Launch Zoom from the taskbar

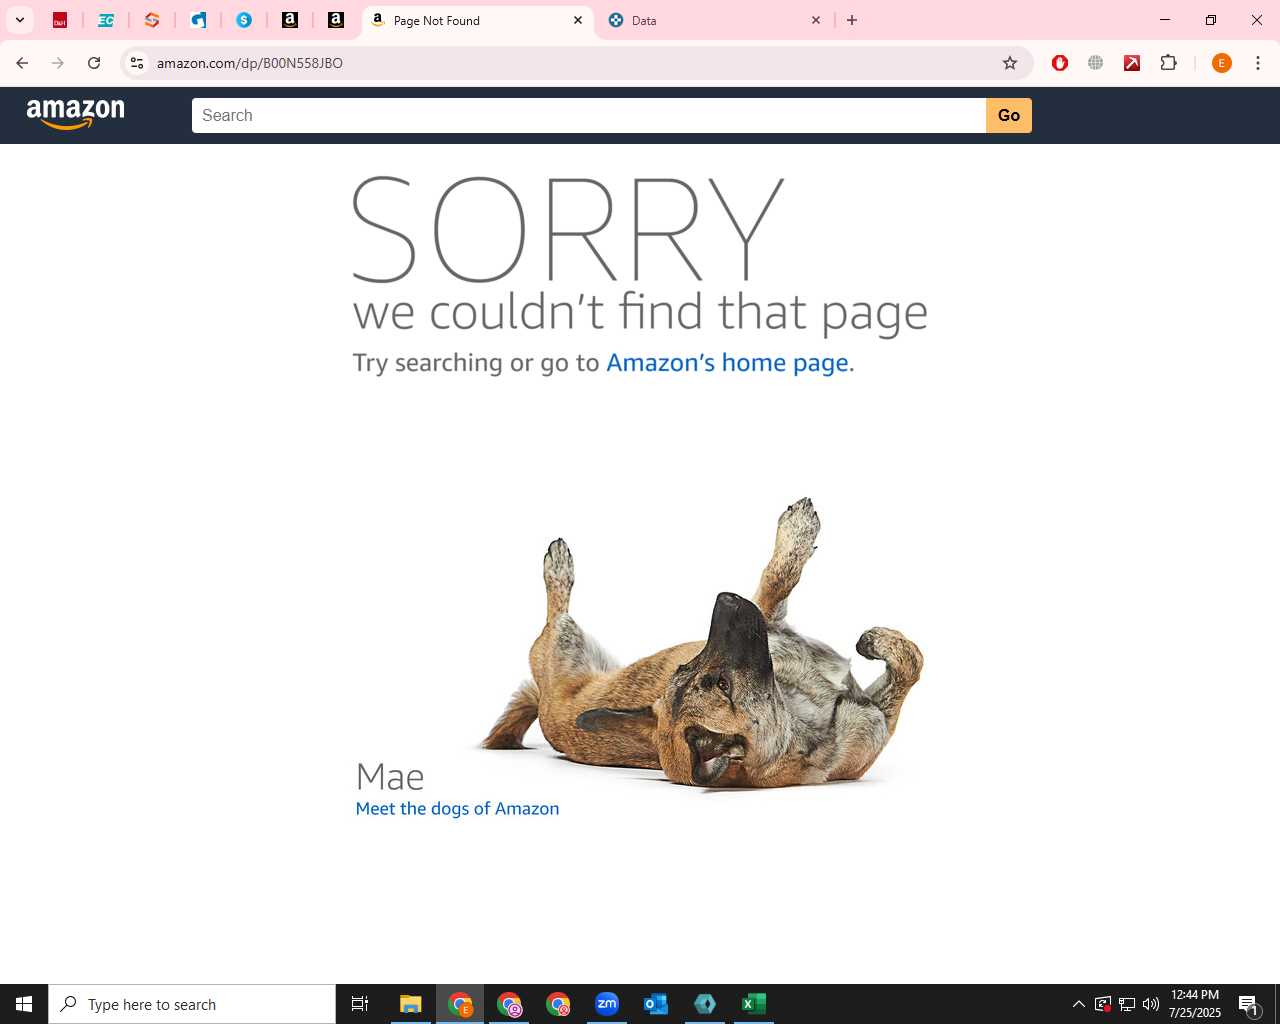[x=607, y=1004]
